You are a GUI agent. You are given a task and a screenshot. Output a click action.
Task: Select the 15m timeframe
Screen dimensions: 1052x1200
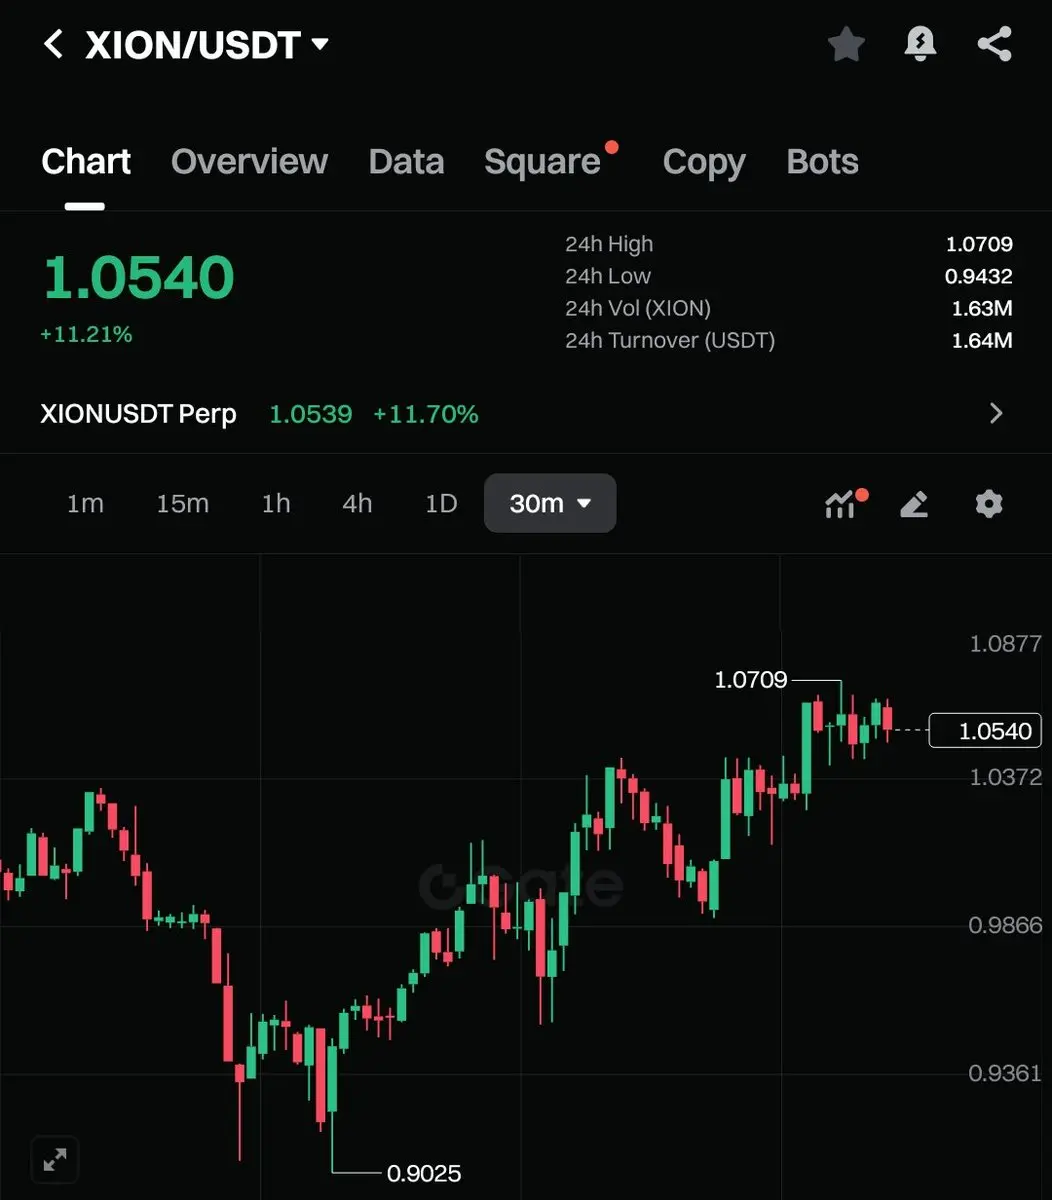(x=182, y=503)
